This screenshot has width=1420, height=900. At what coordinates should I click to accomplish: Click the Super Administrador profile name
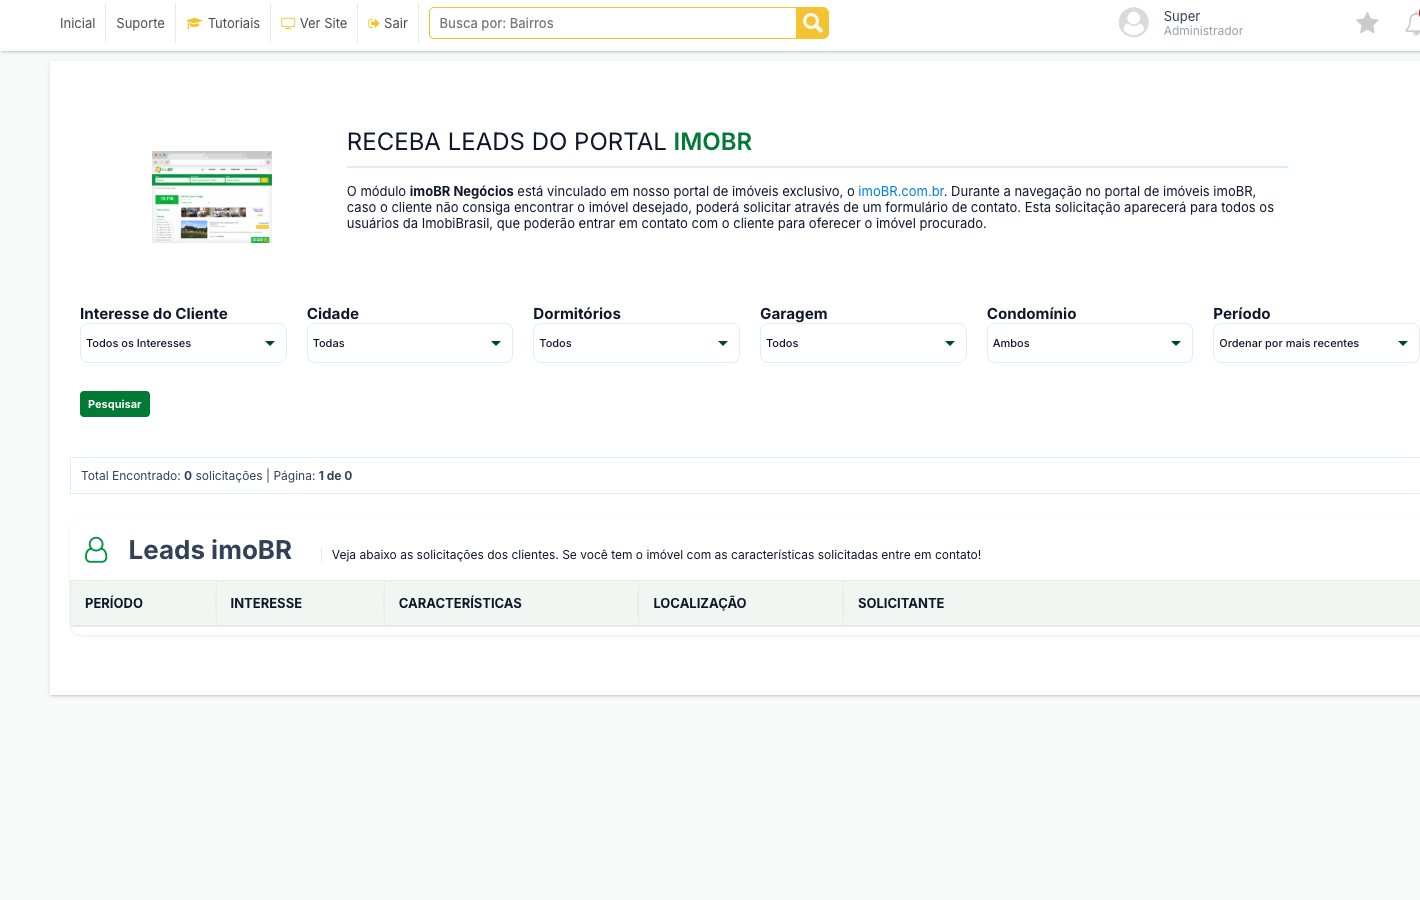pos(1203,23)
